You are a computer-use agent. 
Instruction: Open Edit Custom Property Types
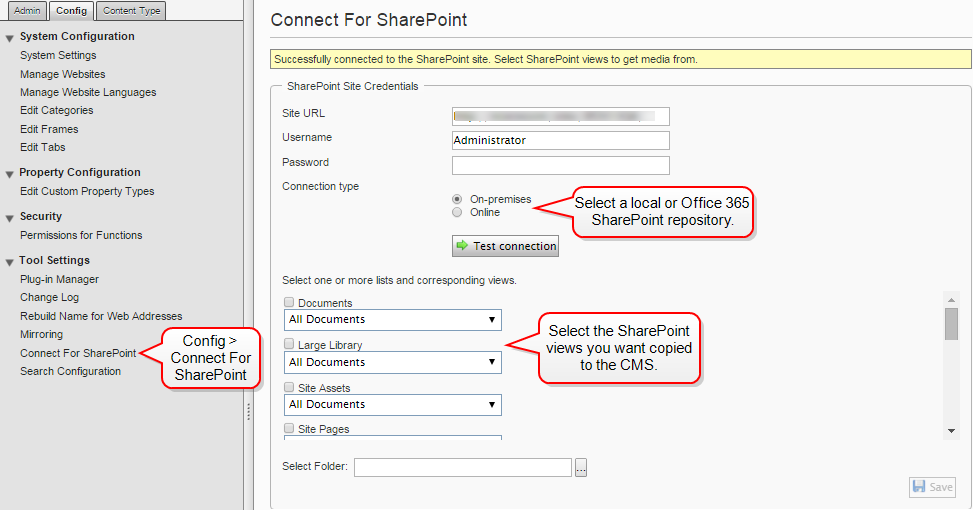pos(87,191)
